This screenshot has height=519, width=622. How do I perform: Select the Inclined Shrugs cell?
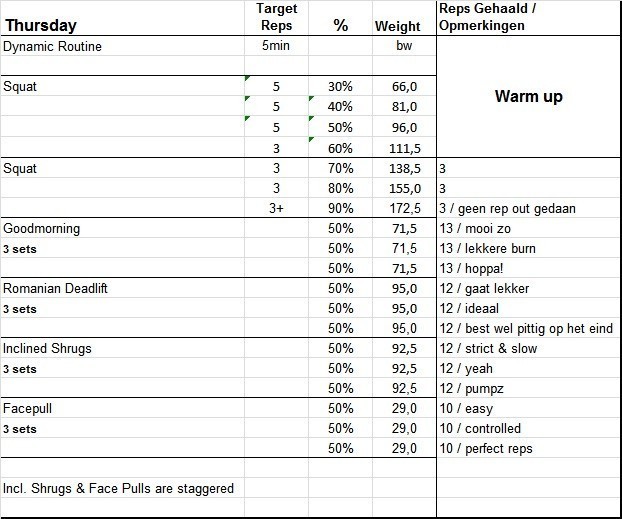[x=50, y=348]
